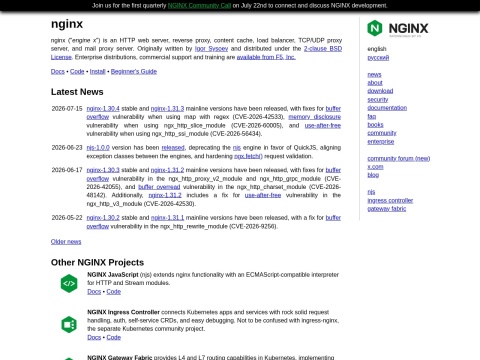Open Igor Sysoev link

pos(211,49)
